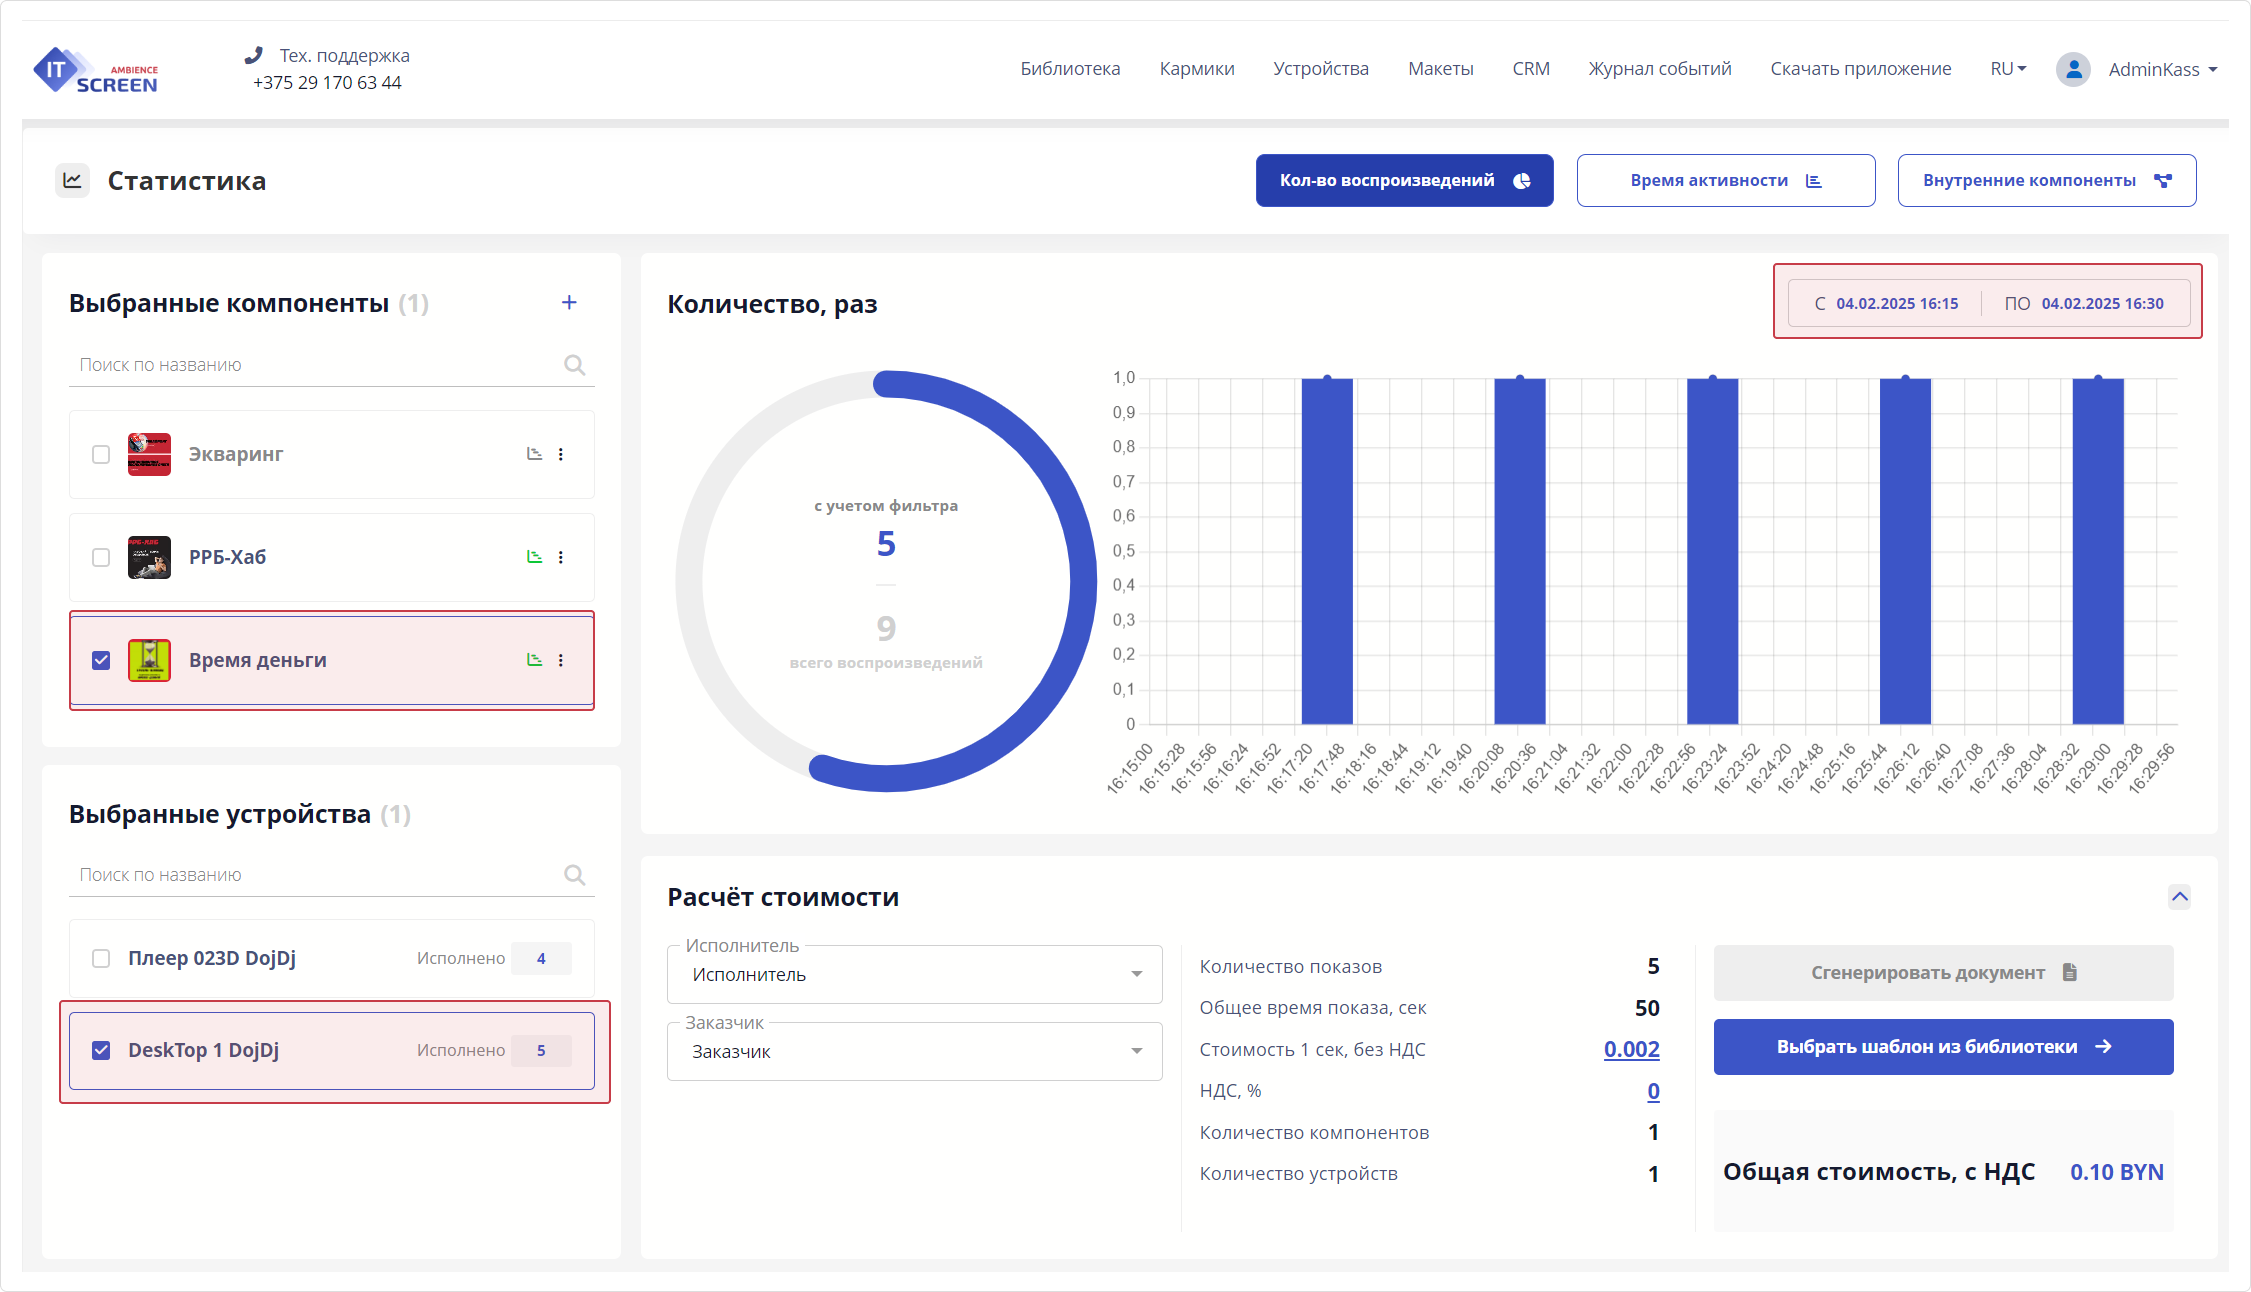Image resolution: width=2251 pixels, height=1292 pixels.
Task: Open three-dot menu for Время деньги
Action: pos(561,660)
